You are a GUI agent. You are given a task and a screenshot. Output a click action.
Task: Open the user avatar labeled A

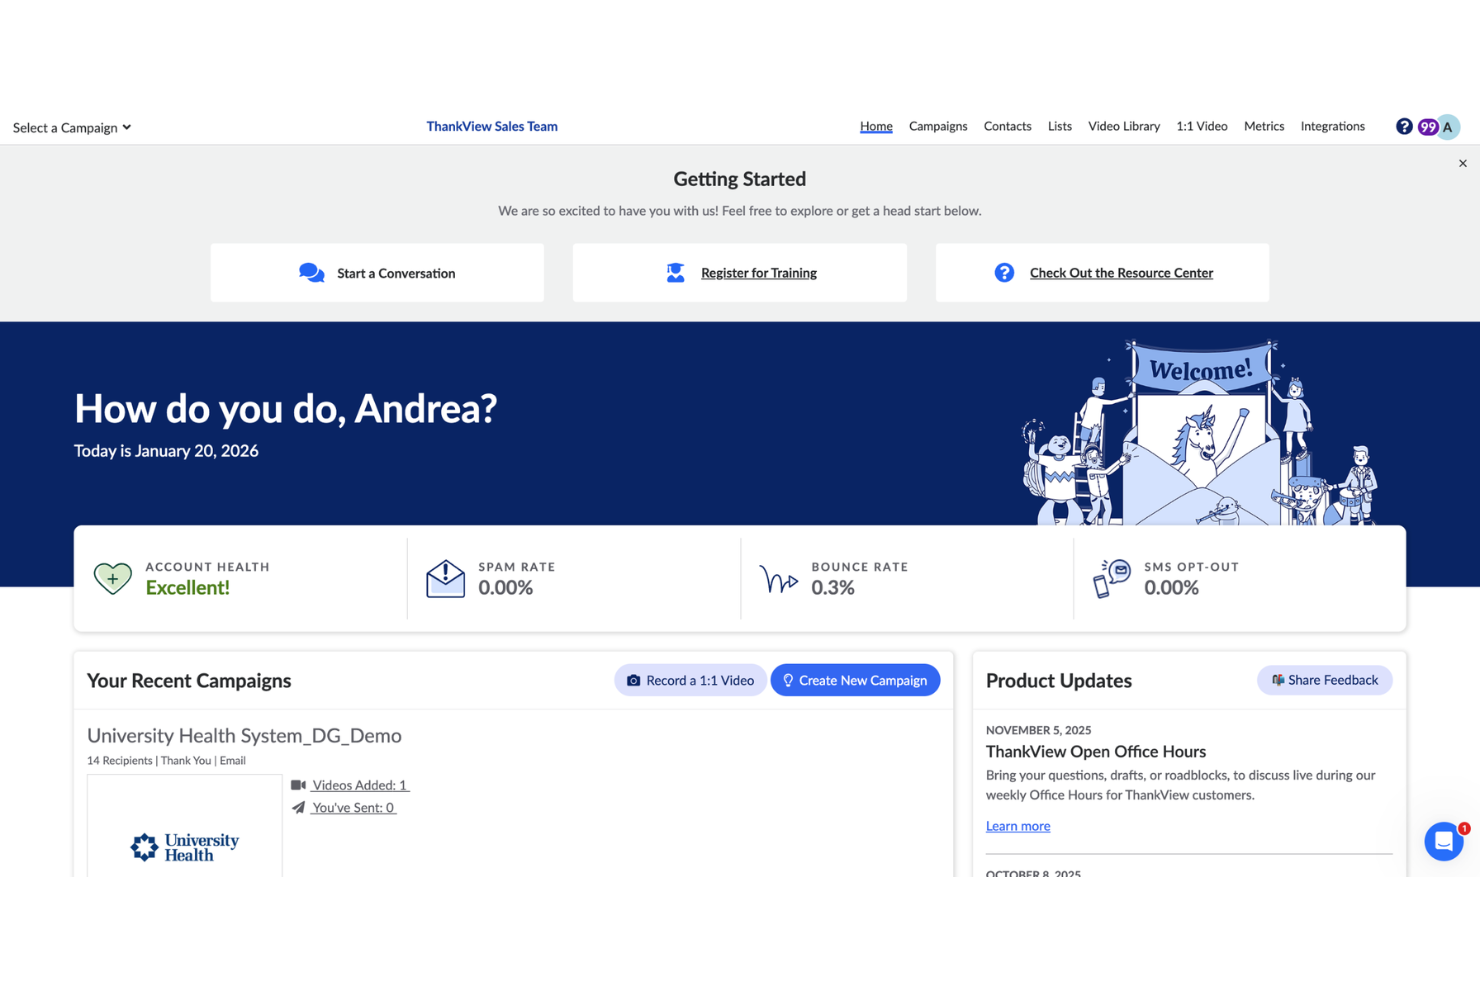(x=1447, y=127)
